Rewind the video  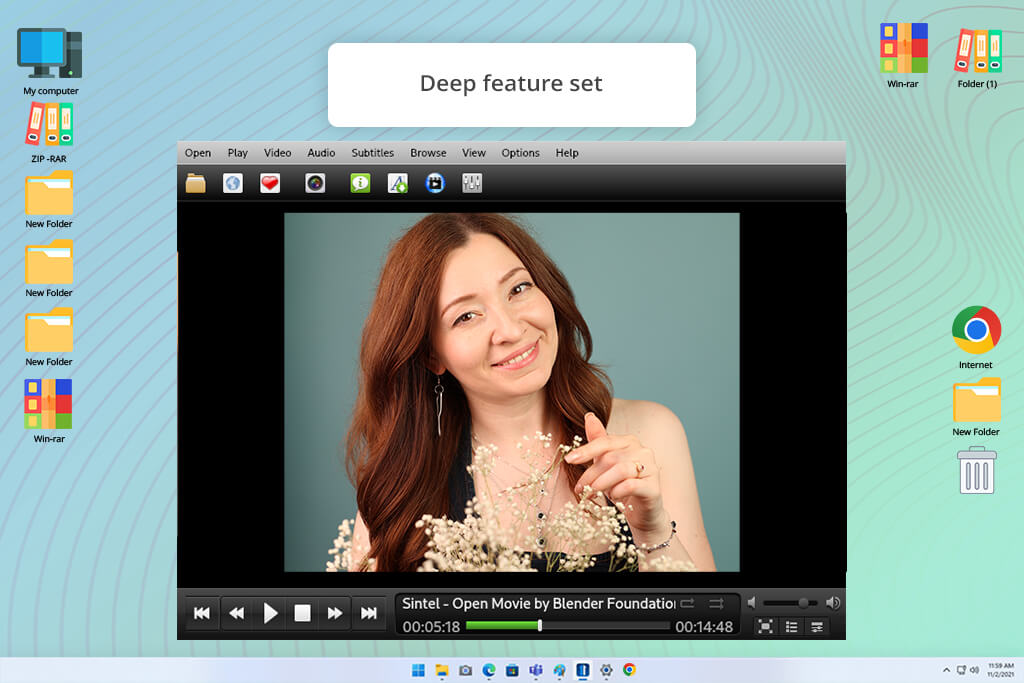tap(236, 613)
